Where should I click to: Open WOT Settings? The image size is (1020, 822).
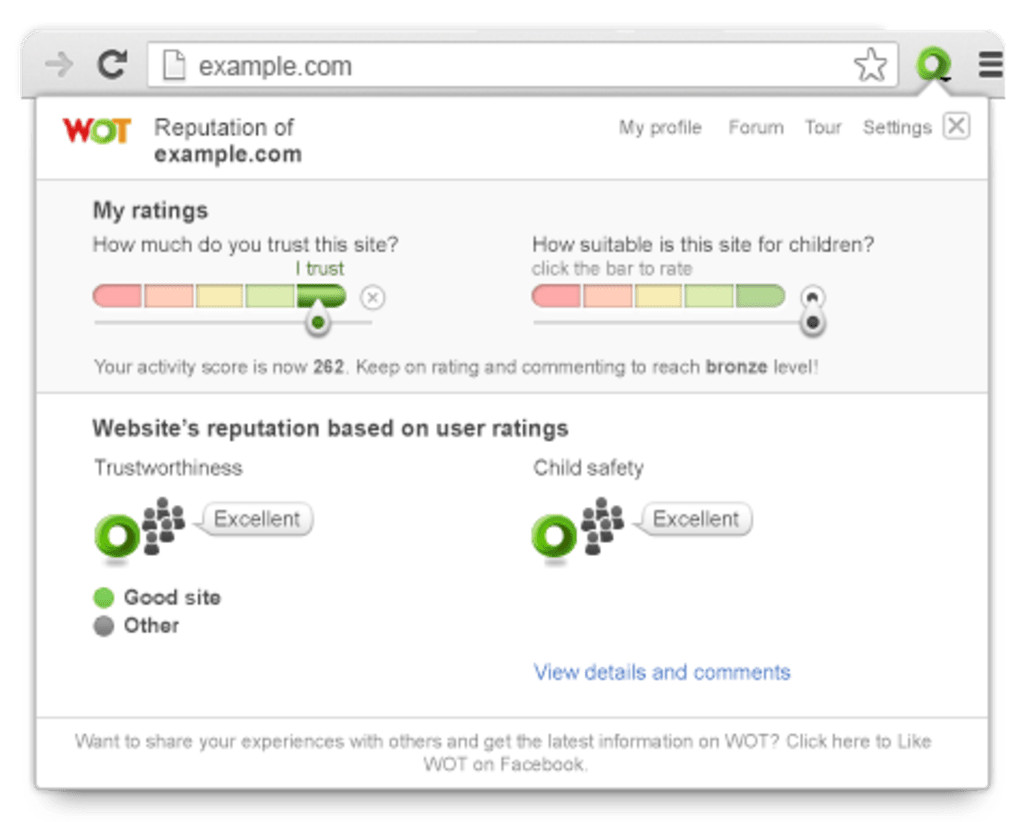(896, 128)
